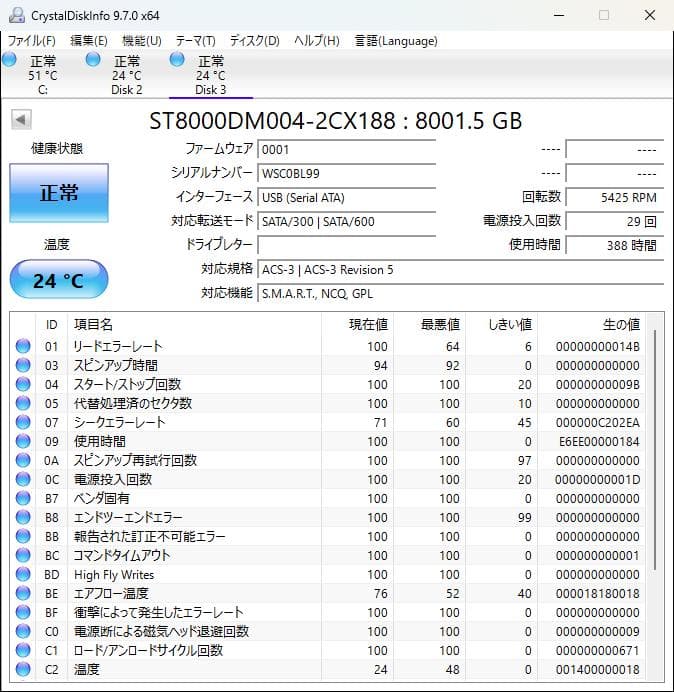
Task: Click the features field S.M.A.R.T., NCQ, GPL
Action: (461, 293)
